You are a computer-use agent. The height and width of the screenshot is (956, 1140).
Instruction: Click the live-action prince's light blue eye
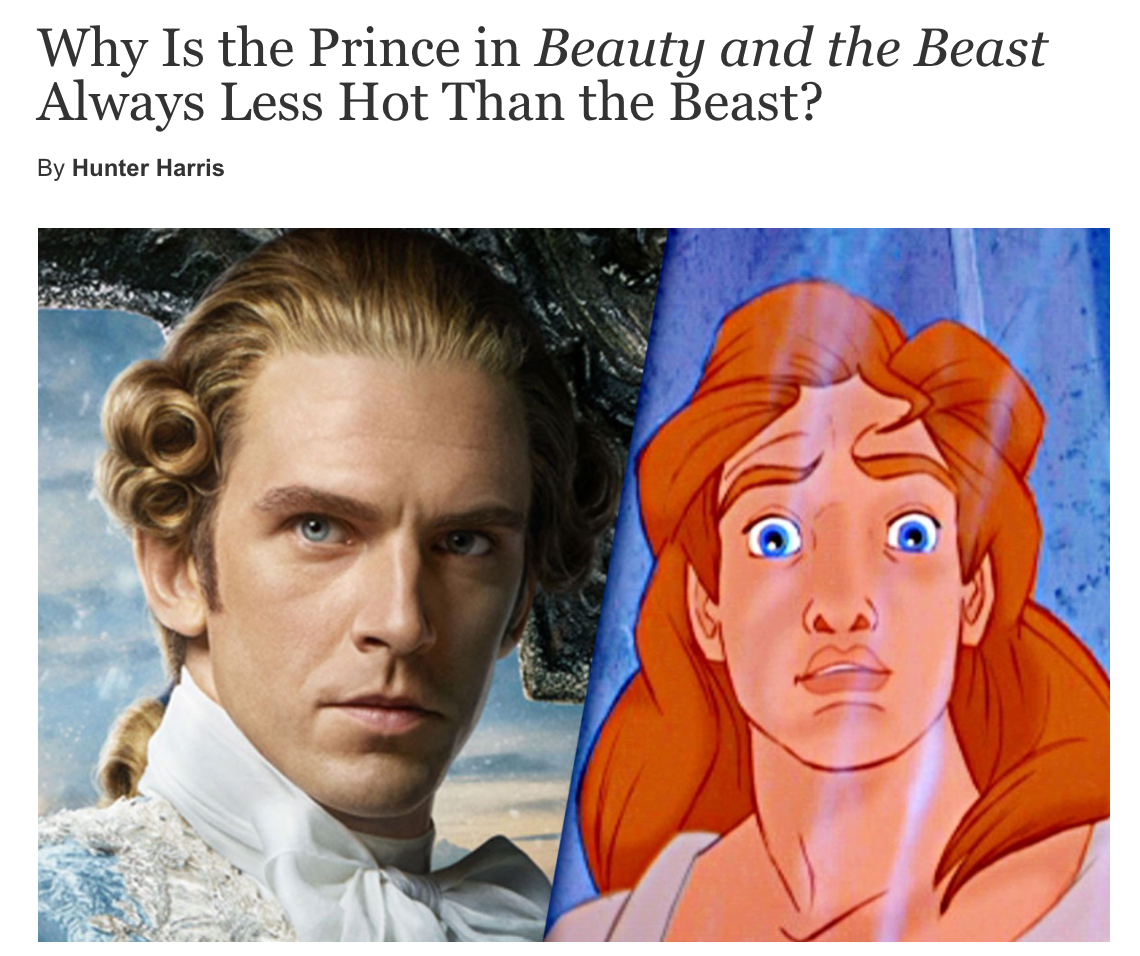(x=318, y=530)
